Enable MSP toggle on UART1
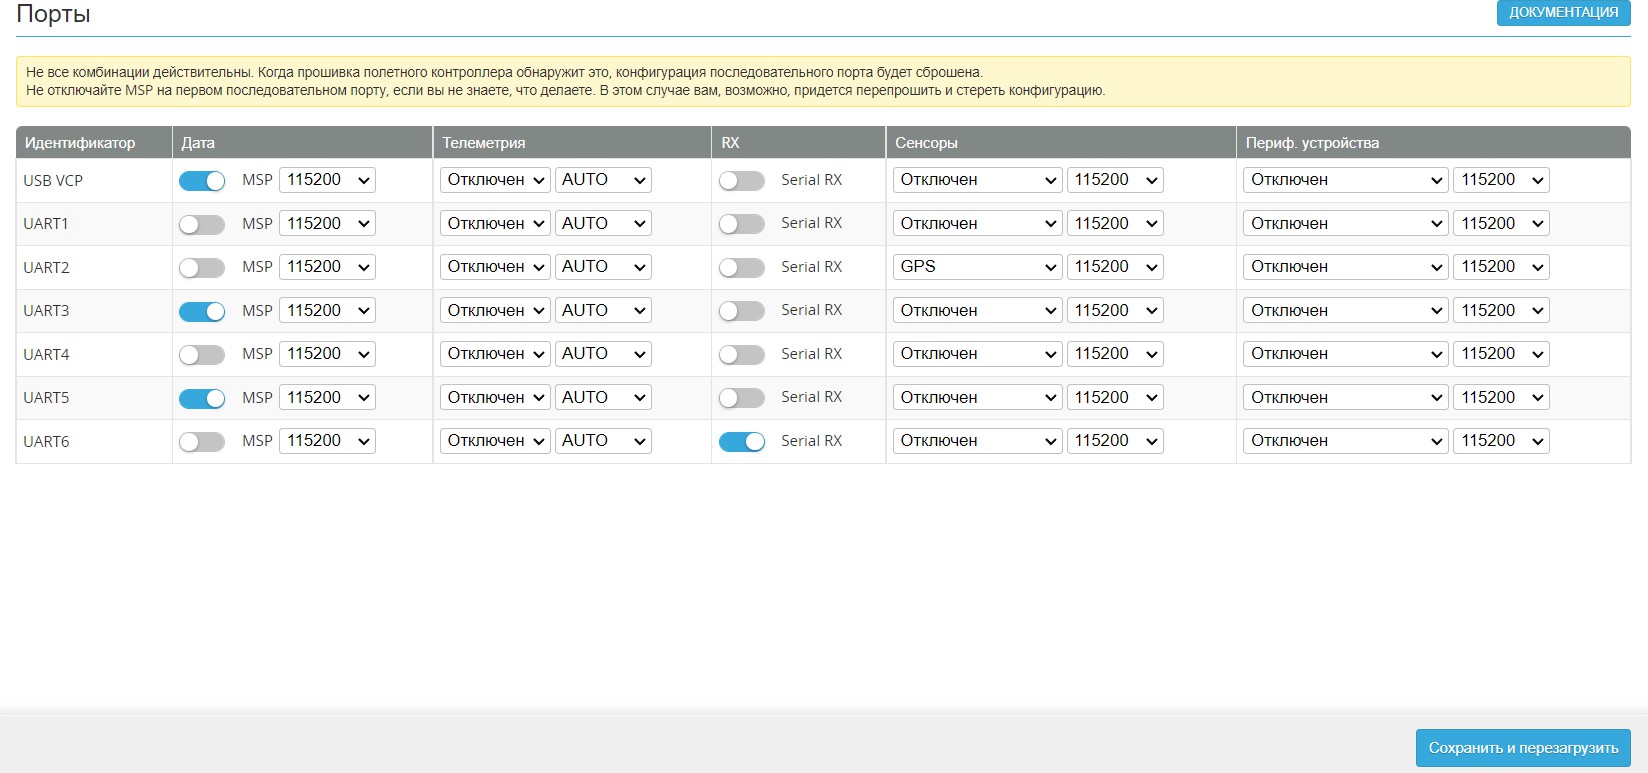1648x773 pixels. tap(202, 224)
